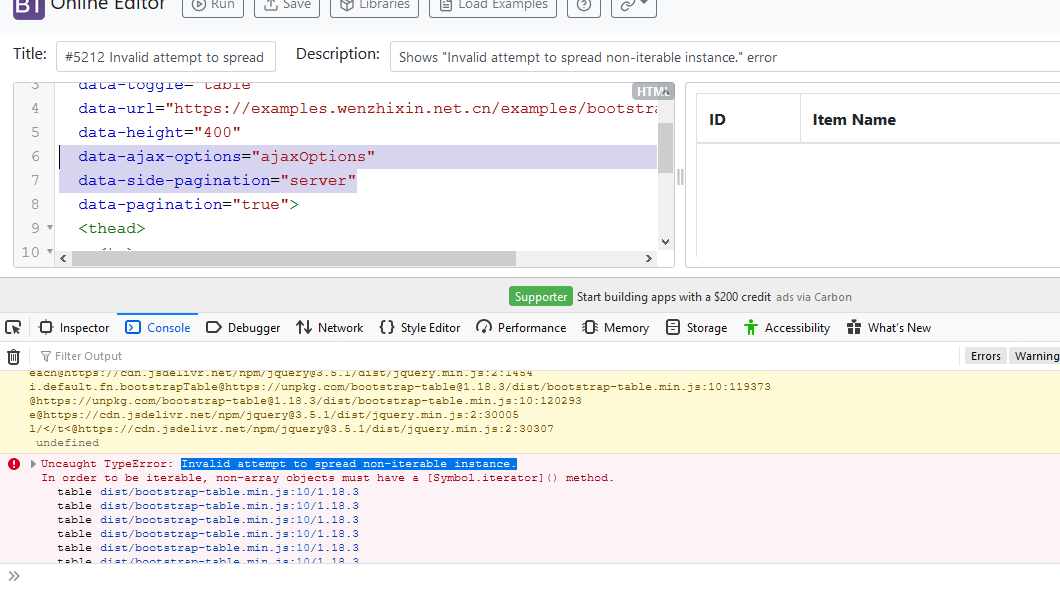1060x590 pixels.
Task: Save the current snippet
Action: click(x=287, y=6)
